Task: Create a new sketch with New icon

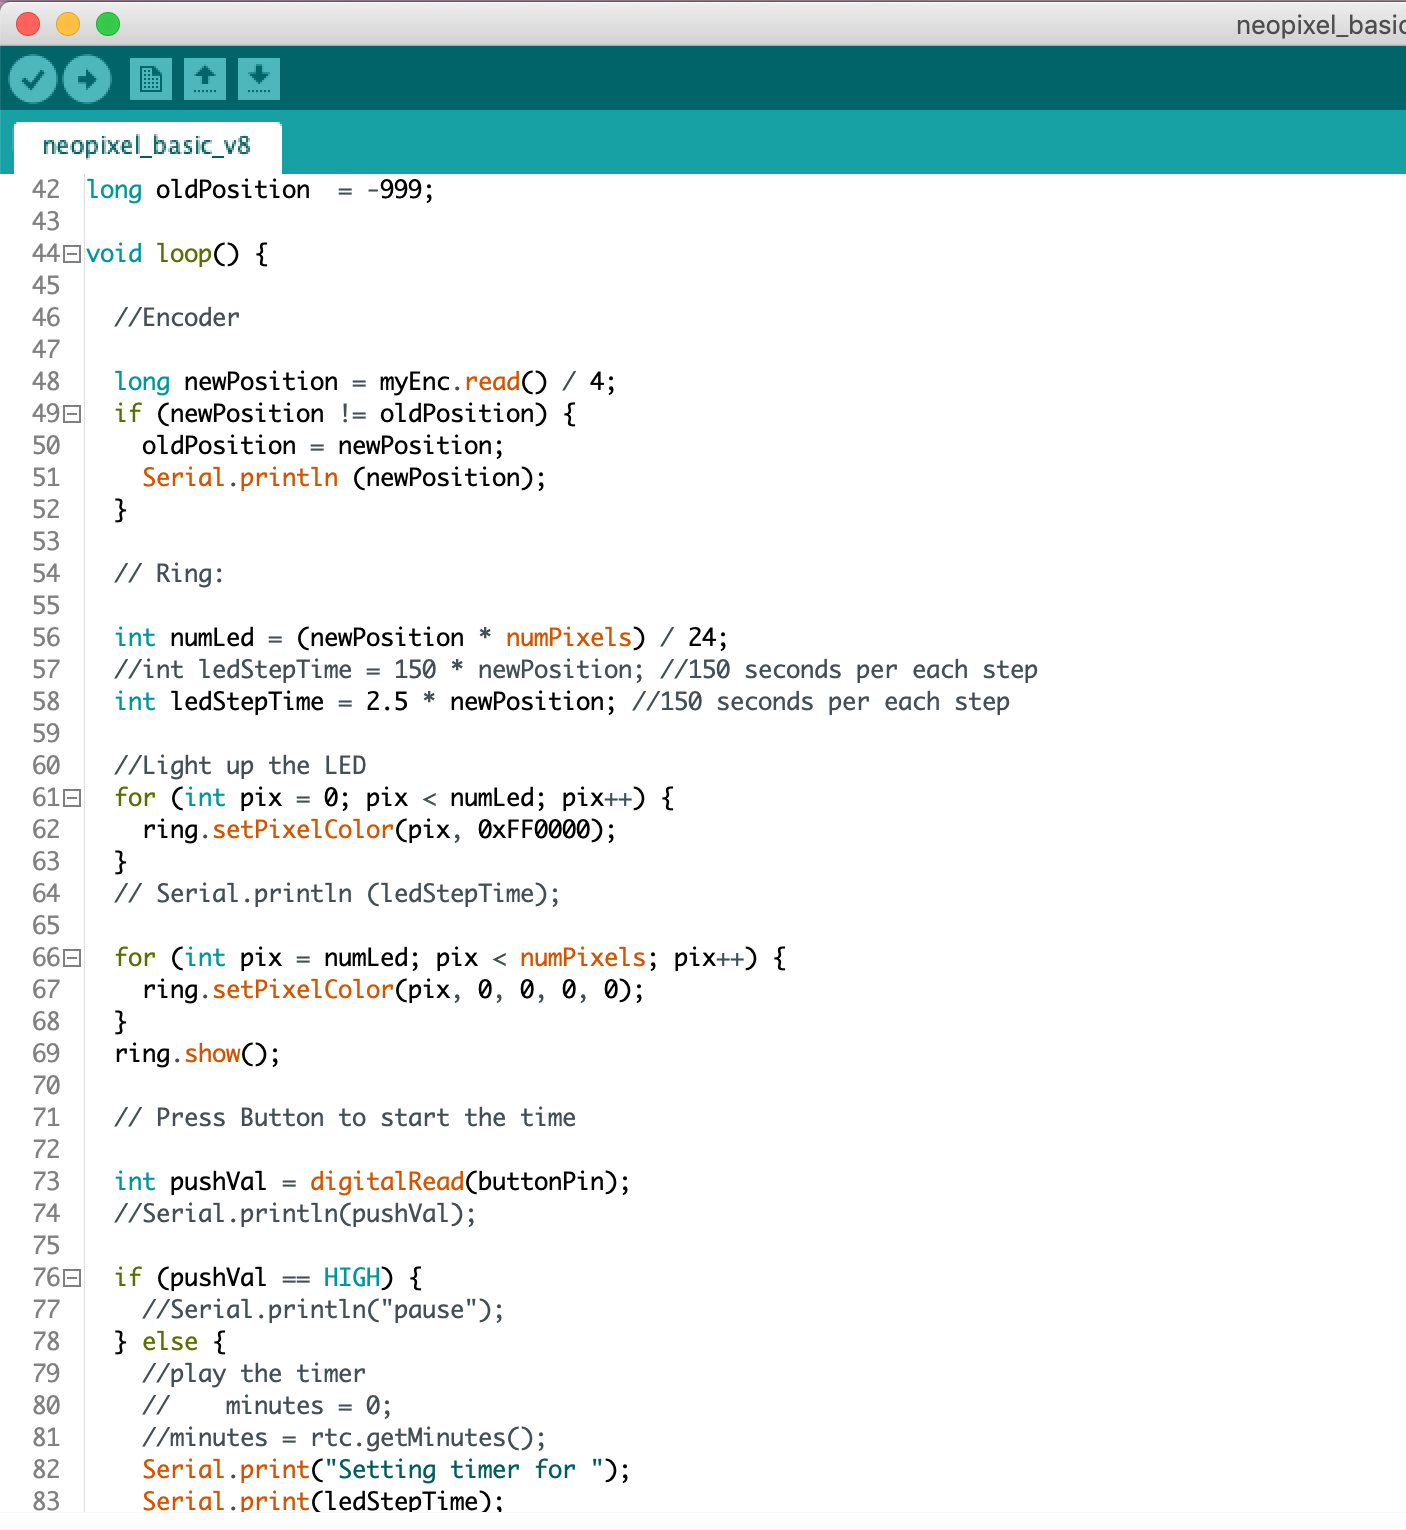Action: [x=151, y=79]
